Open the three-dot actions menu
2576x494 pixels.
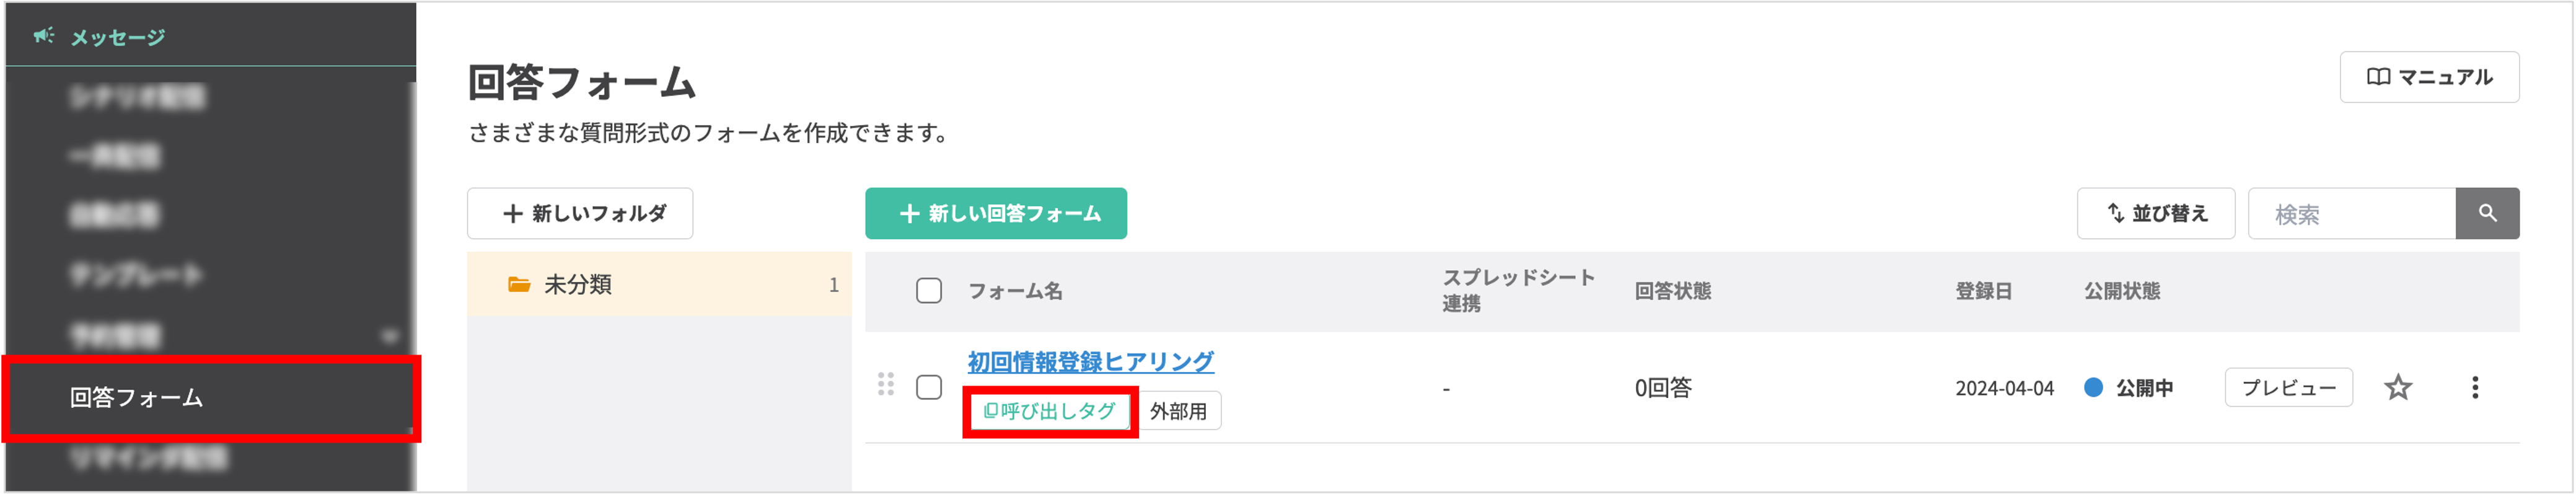point(2476,387)
